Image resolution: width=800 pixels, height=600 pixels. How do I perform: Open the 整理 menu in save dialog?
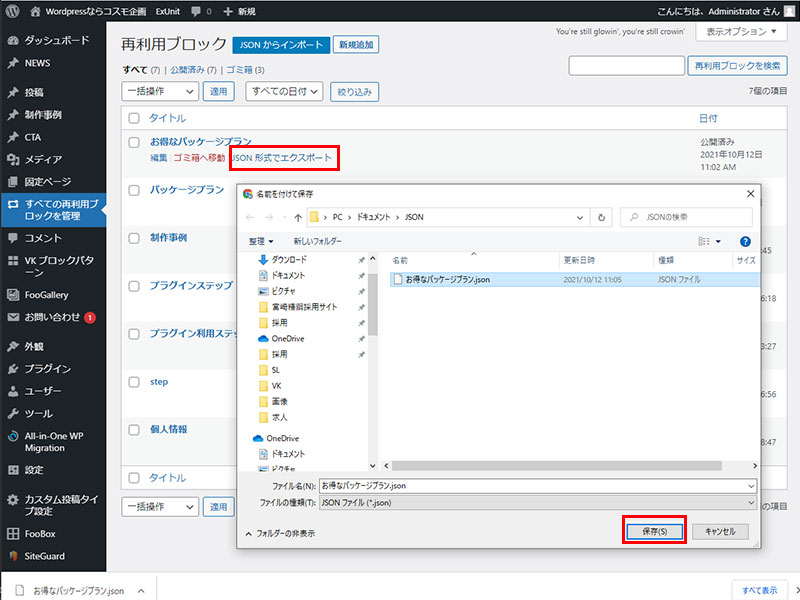pos(262,241)
